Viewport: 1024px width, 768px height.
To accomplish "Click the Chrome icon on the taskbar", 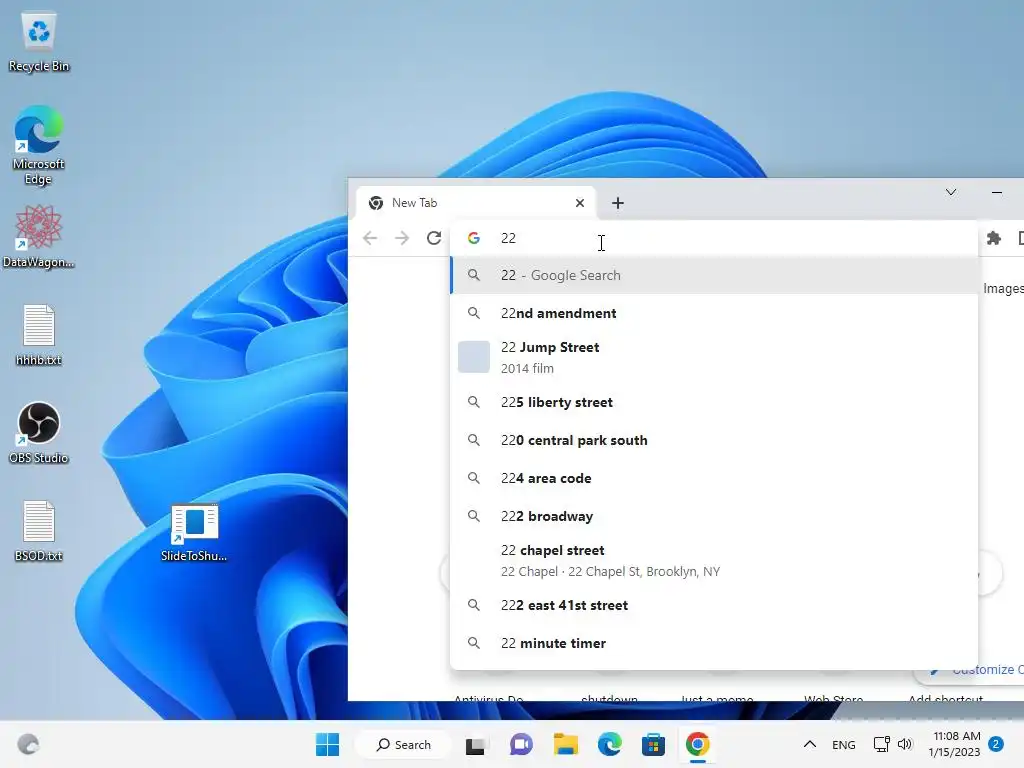I will 697,744.
